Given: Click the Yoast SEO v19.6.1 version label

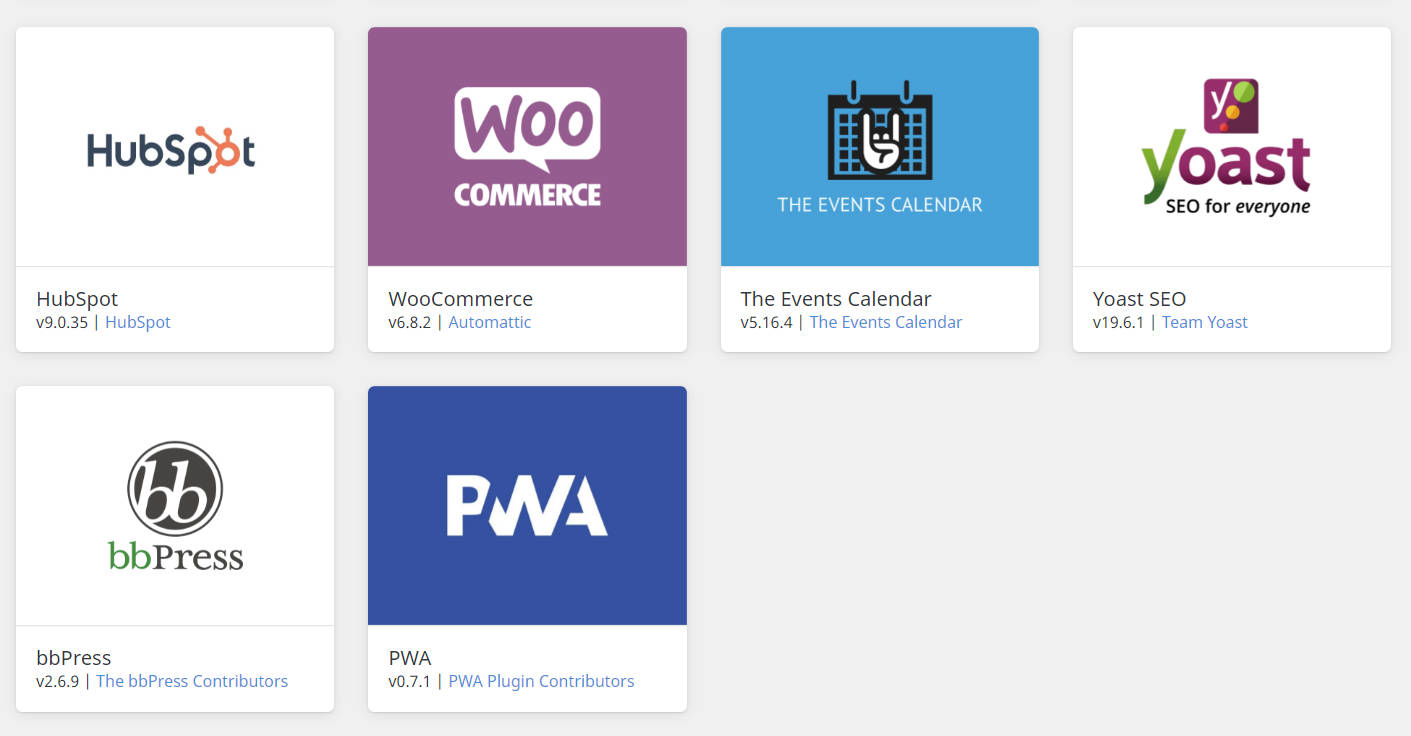Looking at the screenshot, I should pos(1118,322).
